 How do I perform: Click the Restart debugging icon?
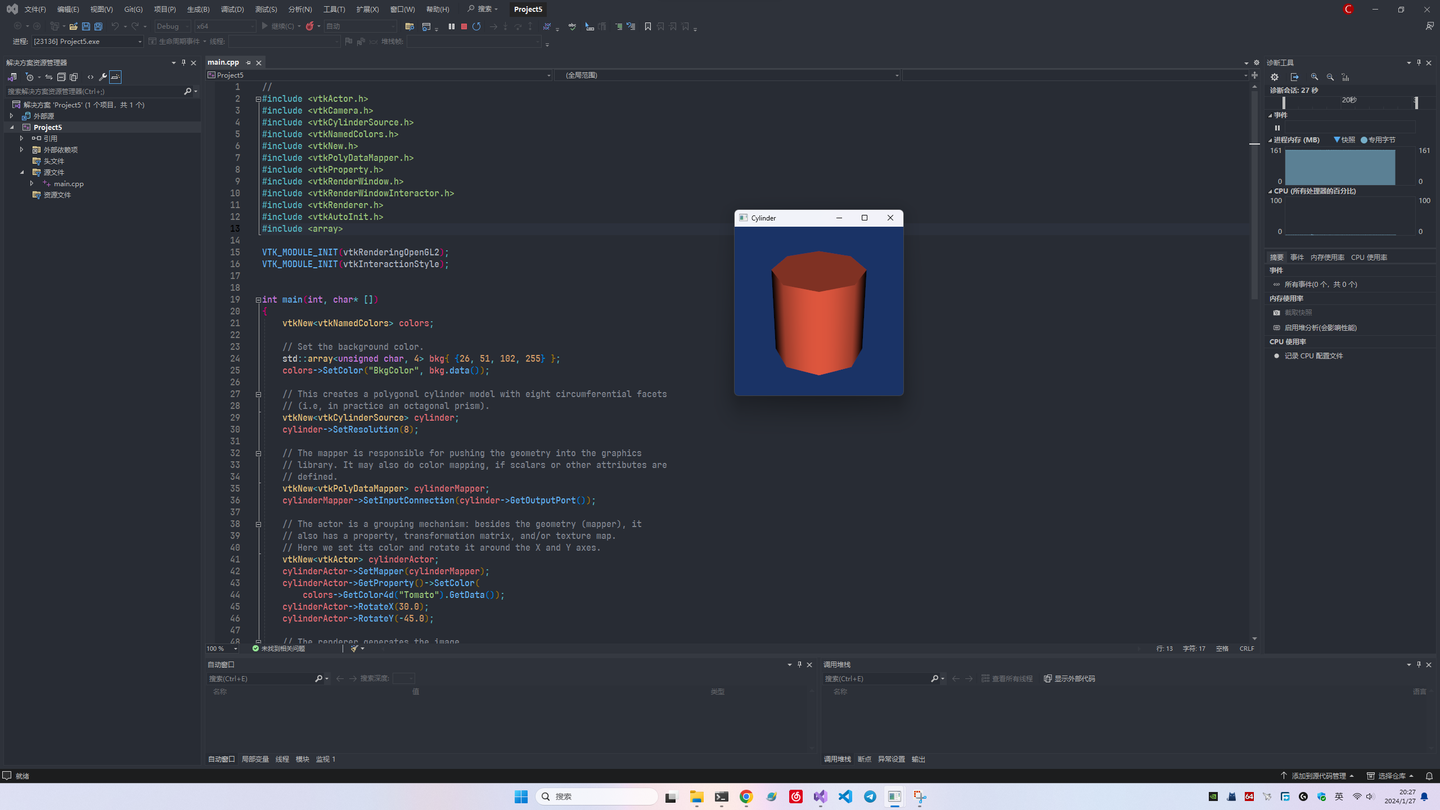[477, 27]
